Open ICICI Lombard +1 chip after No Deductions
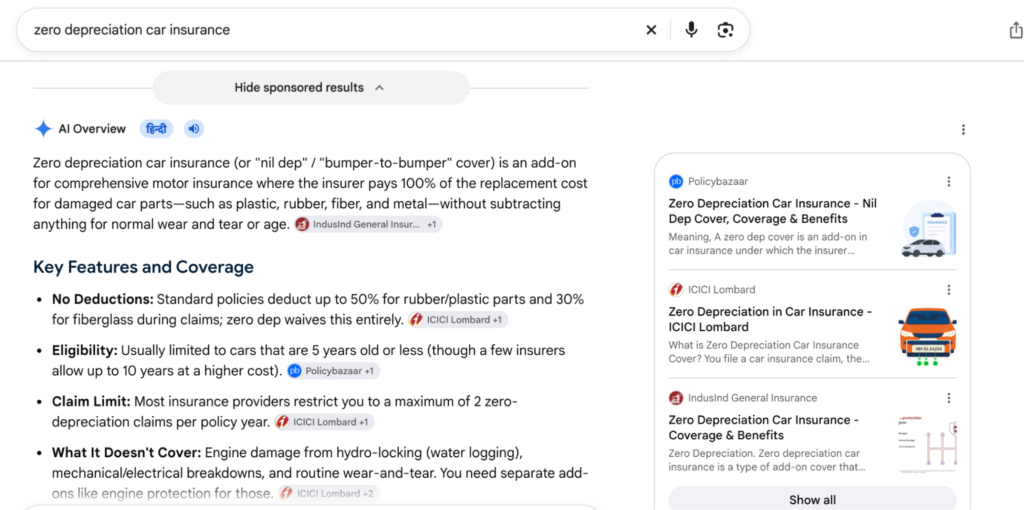Screen dimensions: 1024x510 coord(458,320)
